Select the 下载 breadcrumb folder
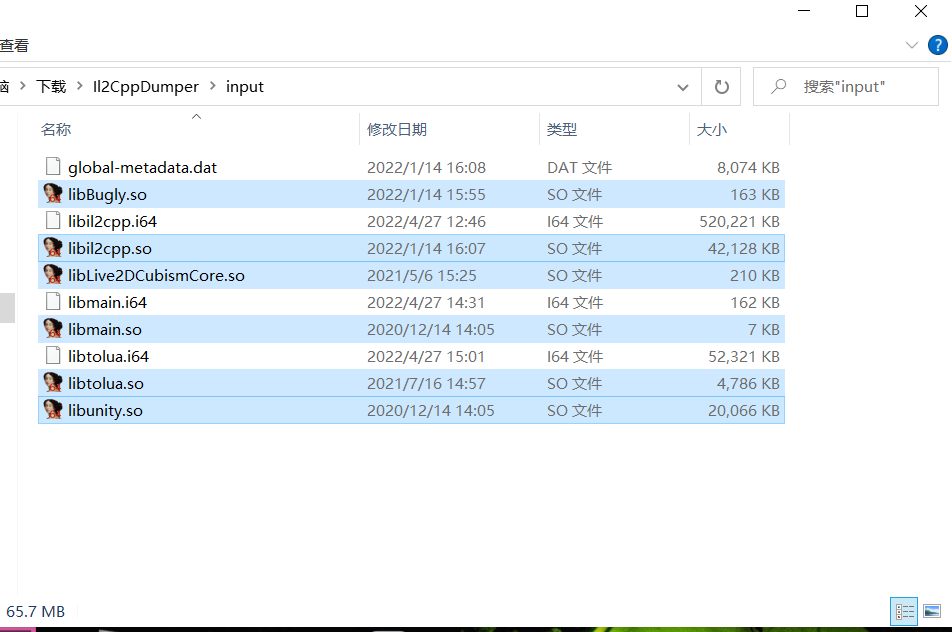The image size is (952, 632). [51, 87]
